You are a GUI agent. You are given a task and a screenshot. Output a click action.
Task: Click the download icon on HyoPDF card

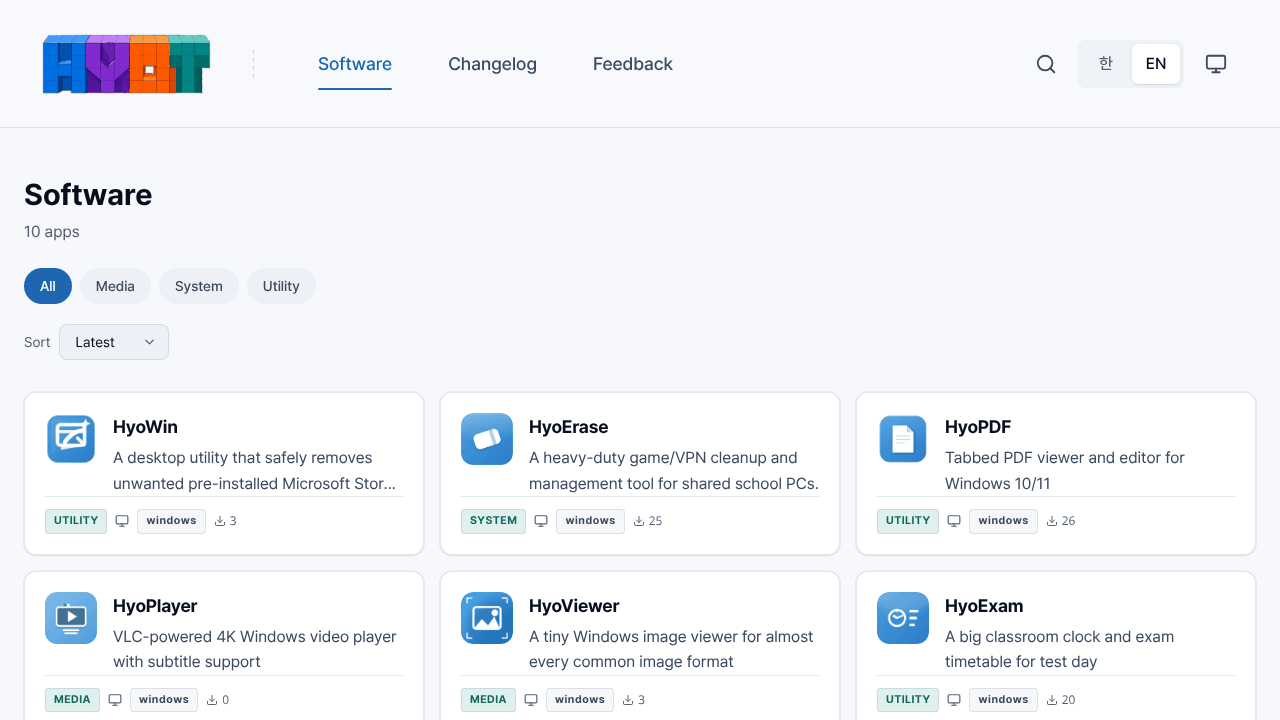pos(1052,521)
